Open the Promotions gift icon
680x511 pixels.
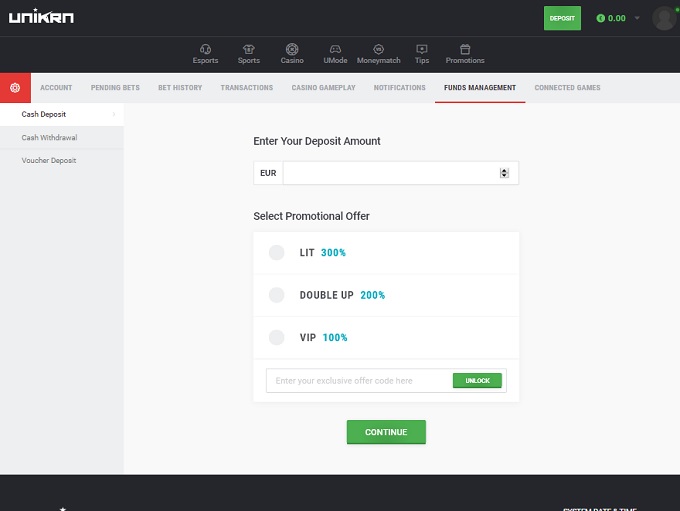(465, 49)
